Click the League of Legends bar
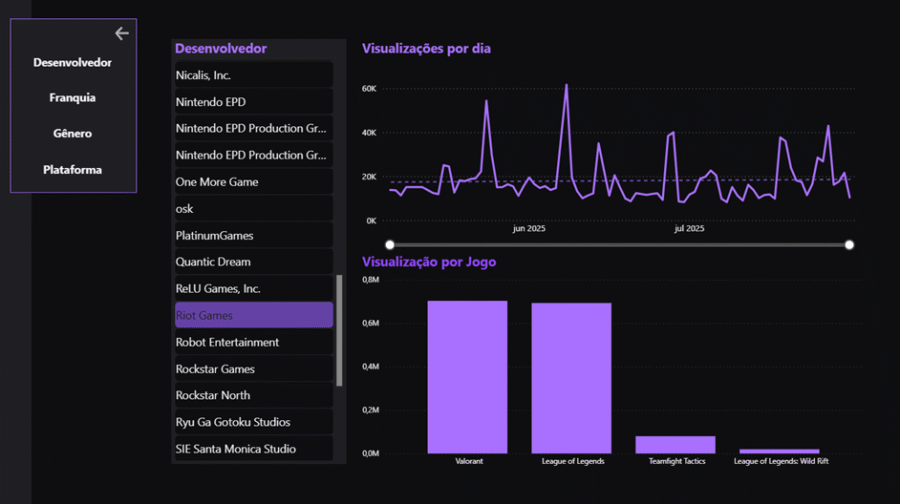This screenshot has height=504, width=900. pyautogui.click(x=571, y=378)
